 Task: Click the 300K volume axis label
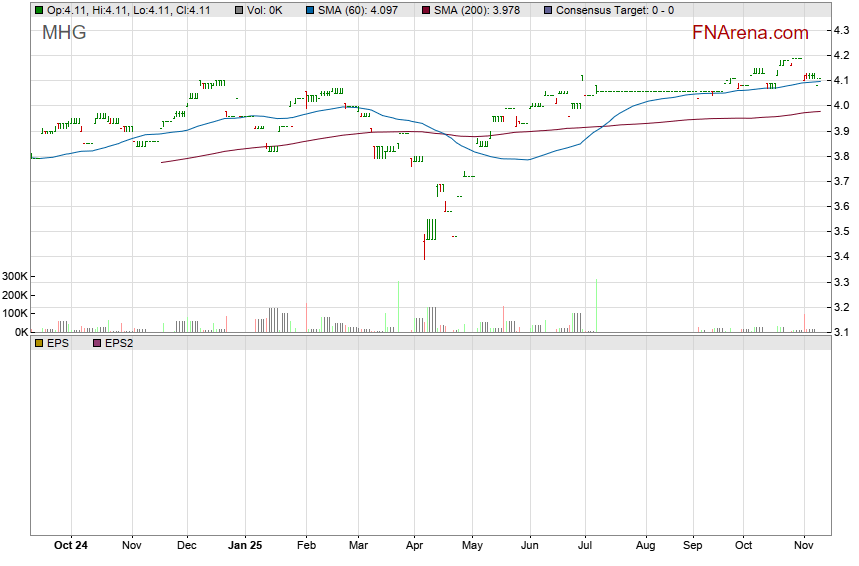coord(15,277)
